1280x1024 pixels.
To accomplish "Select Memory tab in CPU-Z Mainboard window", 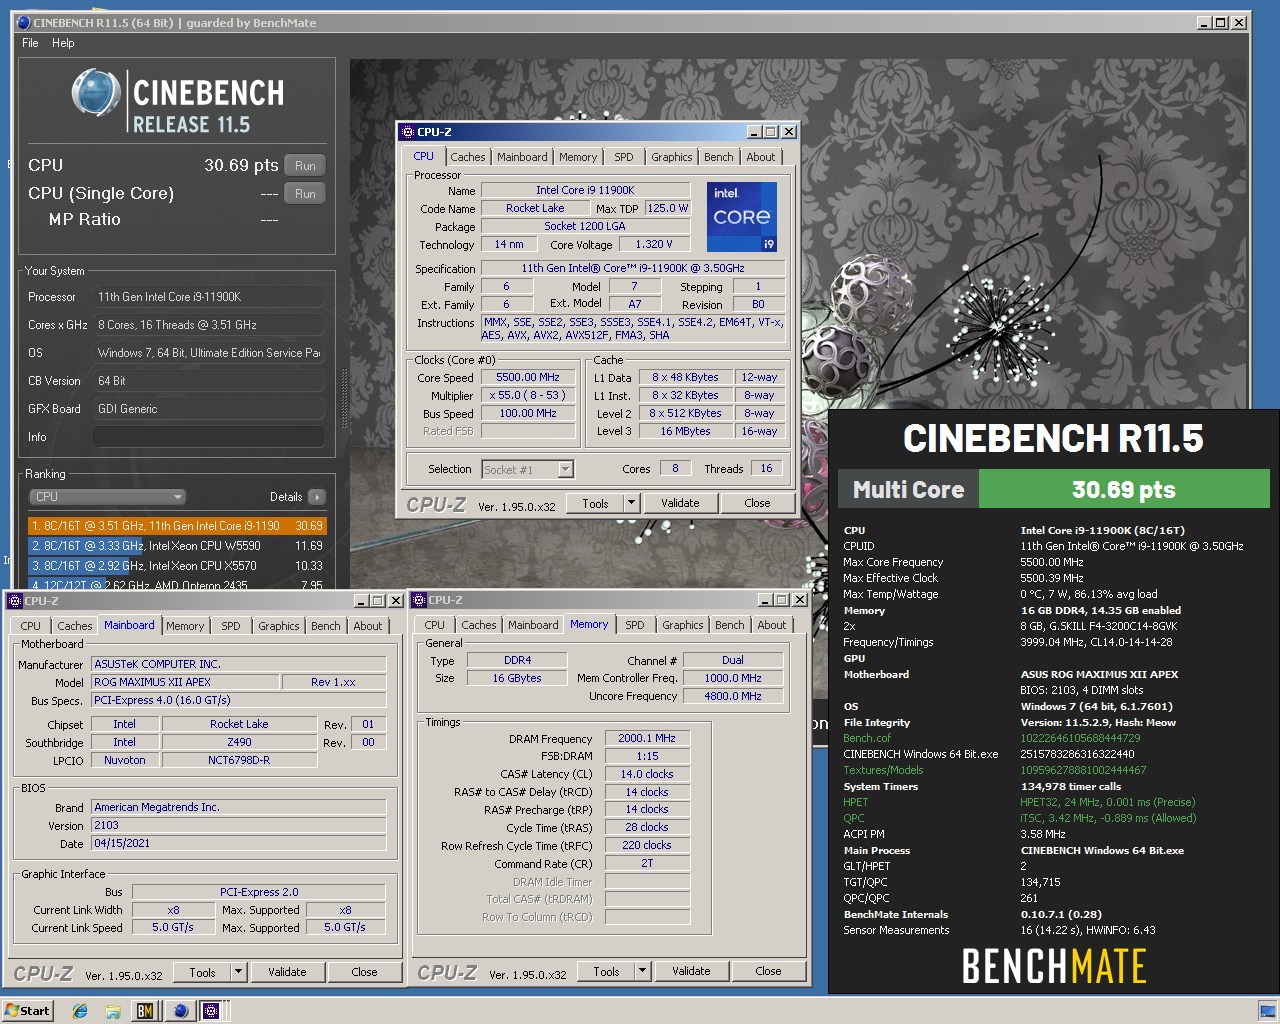I will 185,626.
